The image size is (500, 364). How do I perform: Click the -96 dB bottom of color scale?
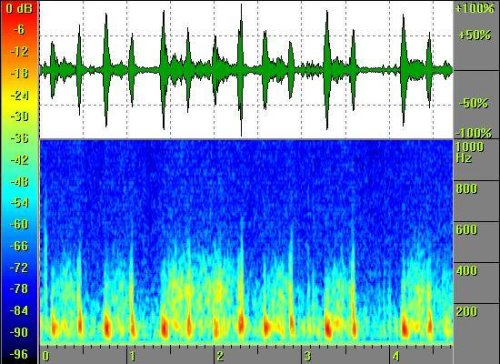(x=19, y=354)
